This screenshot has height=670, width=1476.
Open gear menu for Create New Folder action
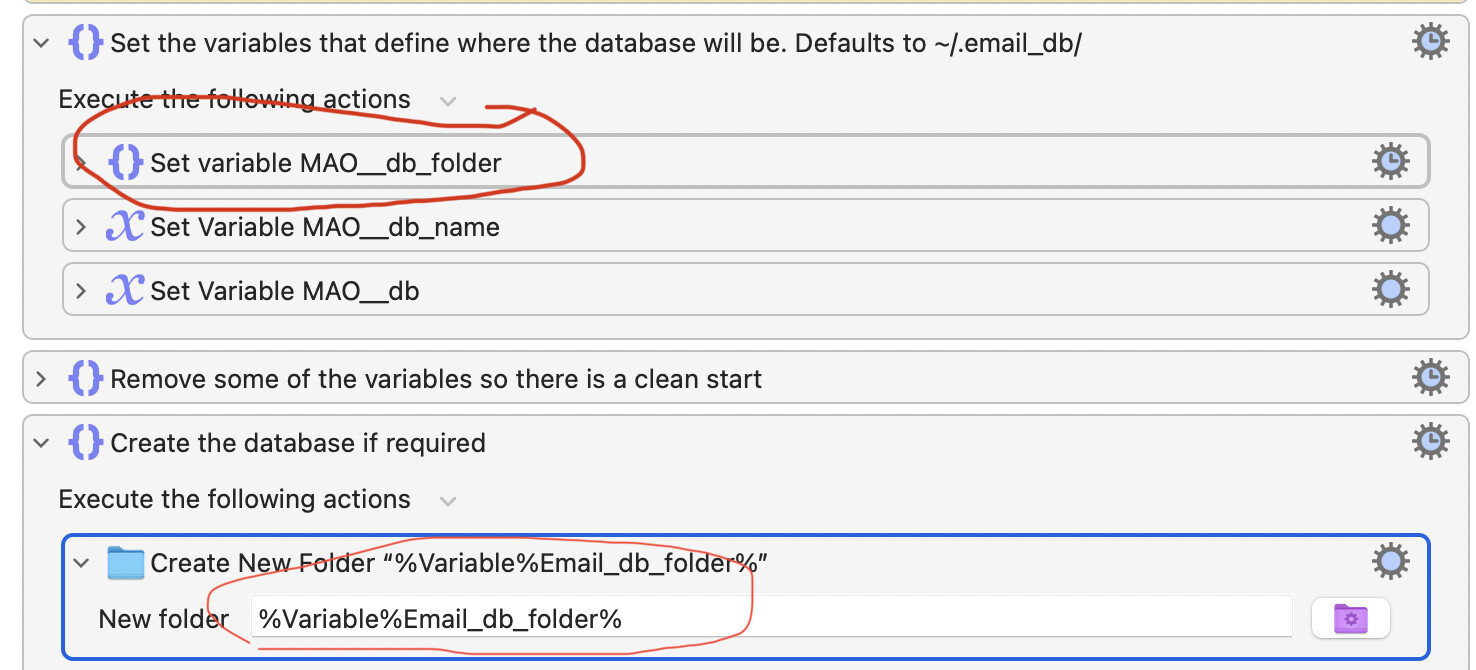tap(1390, 562)
